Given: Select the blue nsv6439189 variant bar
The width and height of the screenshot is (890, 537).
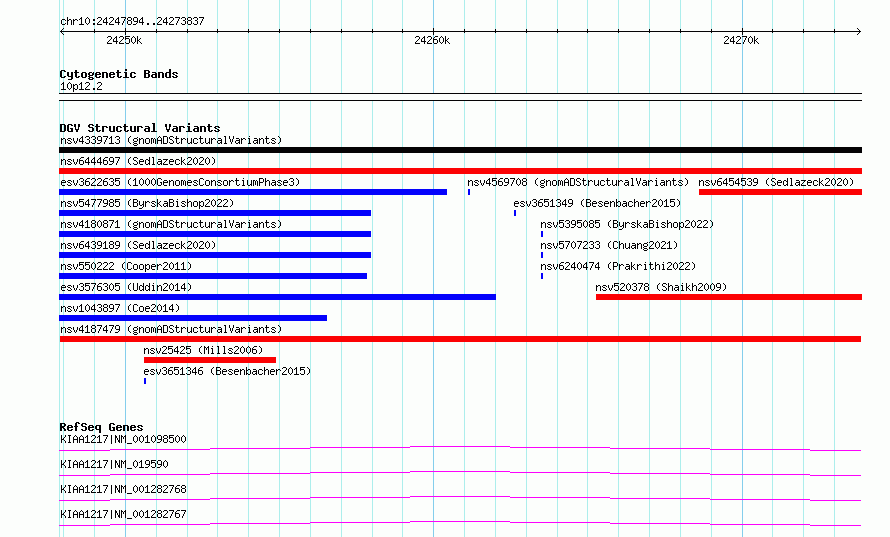Looking at the screenshot, I should click(x=215, y=255).
